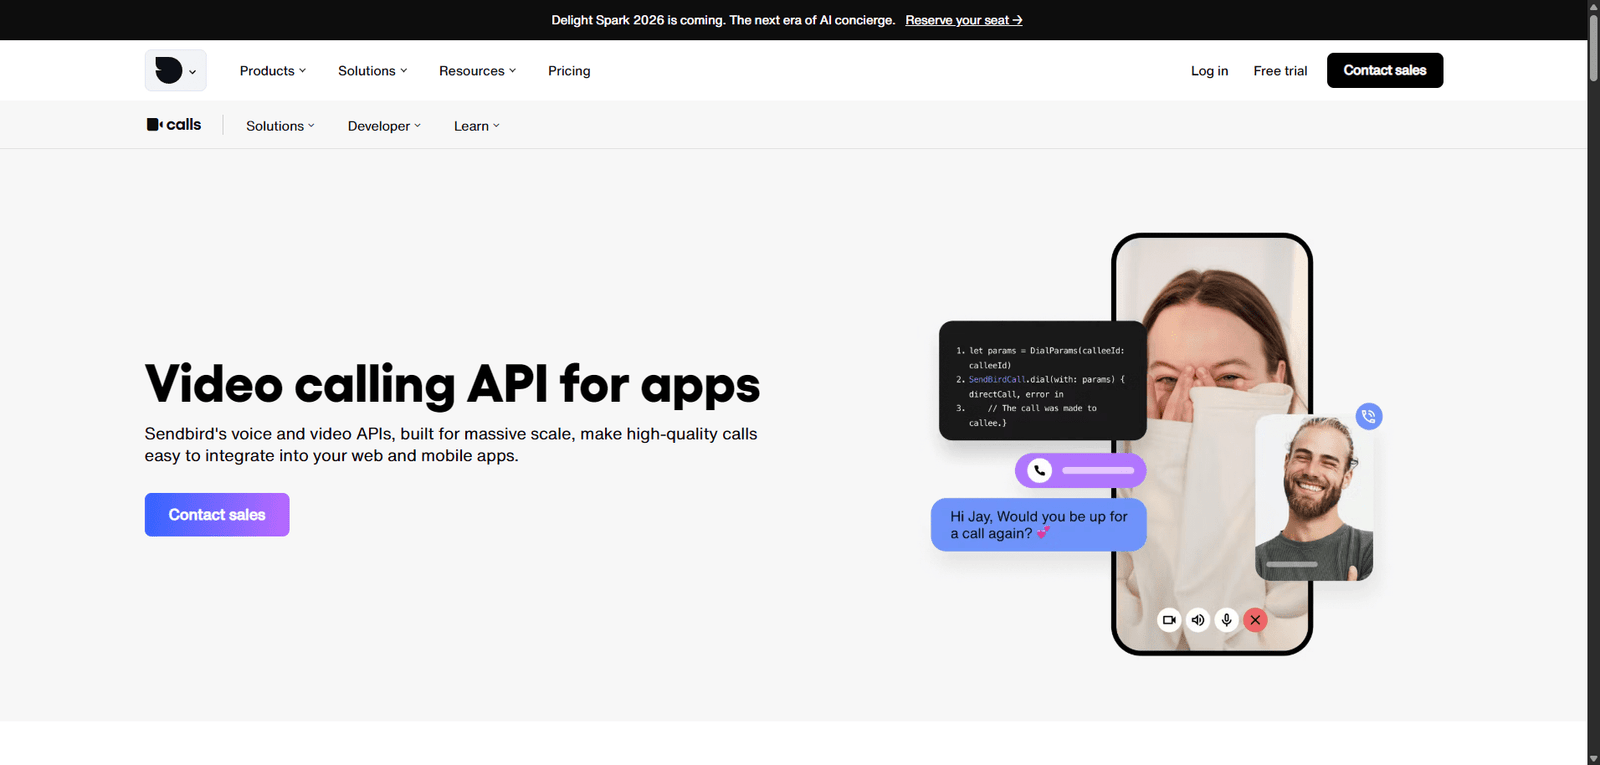Screen dimensions: 1600x765
Task: Click the black Contact sales button
Action: pyautogui.click(x=1384, y=70)
